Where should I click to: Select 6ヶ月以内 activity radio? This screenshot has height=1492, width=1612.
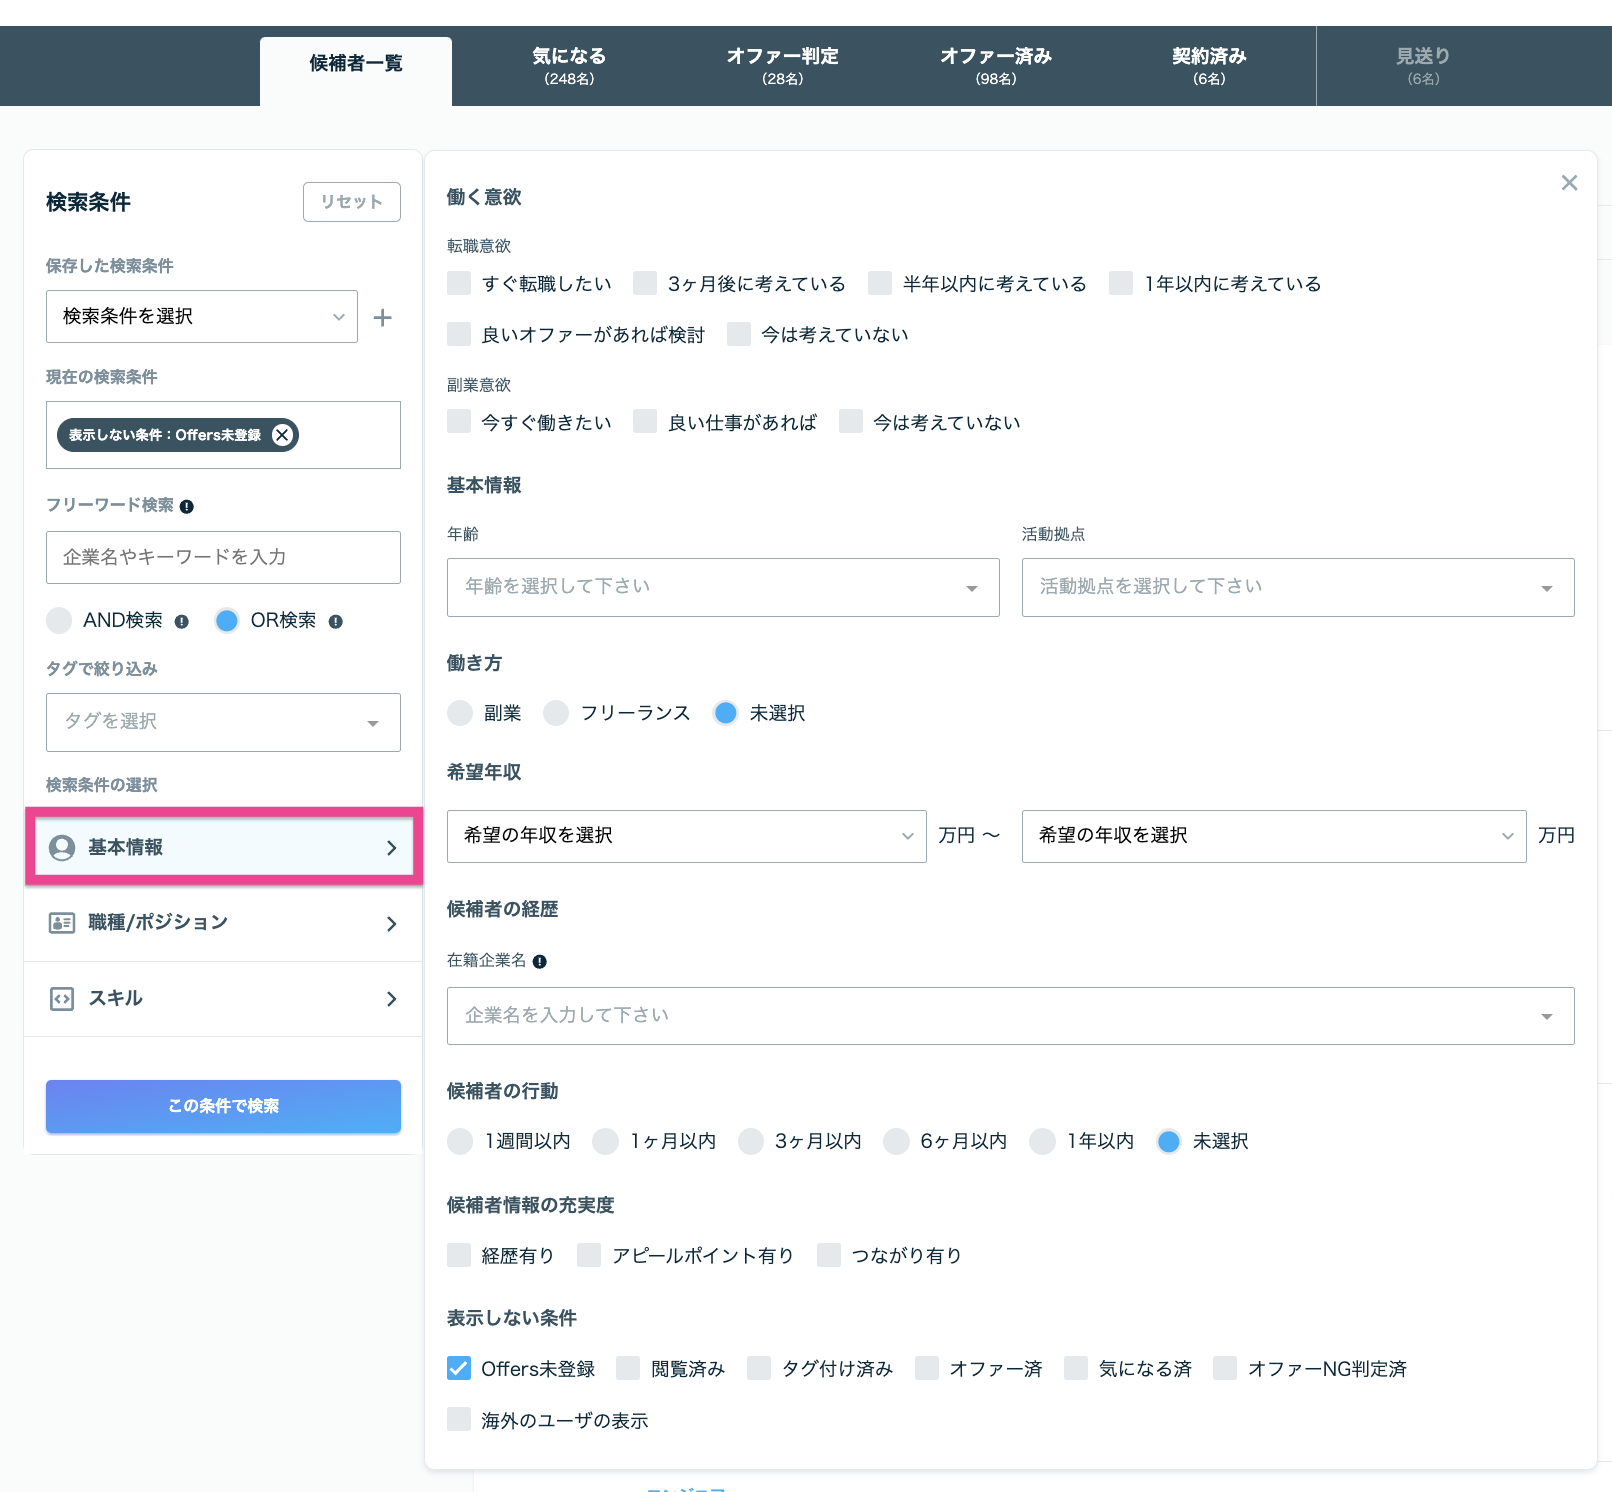point(896,1141)
